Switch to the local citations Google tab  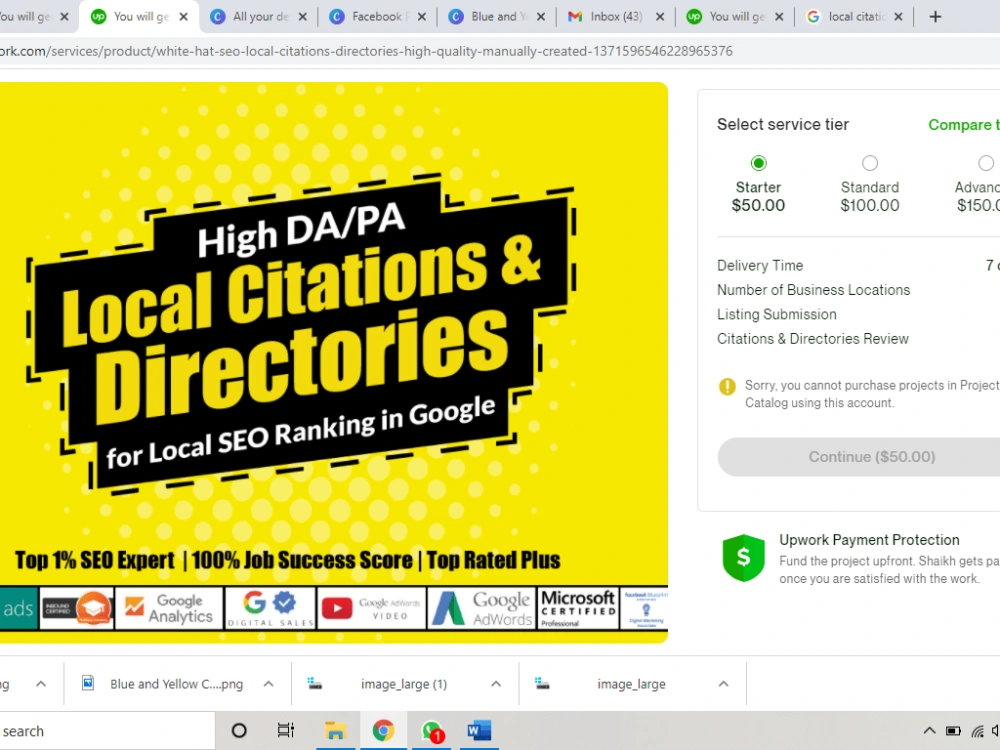pos(855,17)
